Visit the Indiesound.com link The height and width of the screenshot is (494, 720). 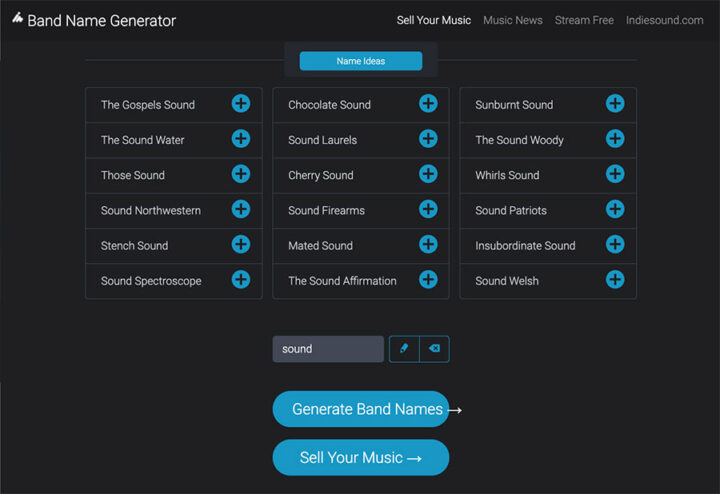click(x=664, y=20)
